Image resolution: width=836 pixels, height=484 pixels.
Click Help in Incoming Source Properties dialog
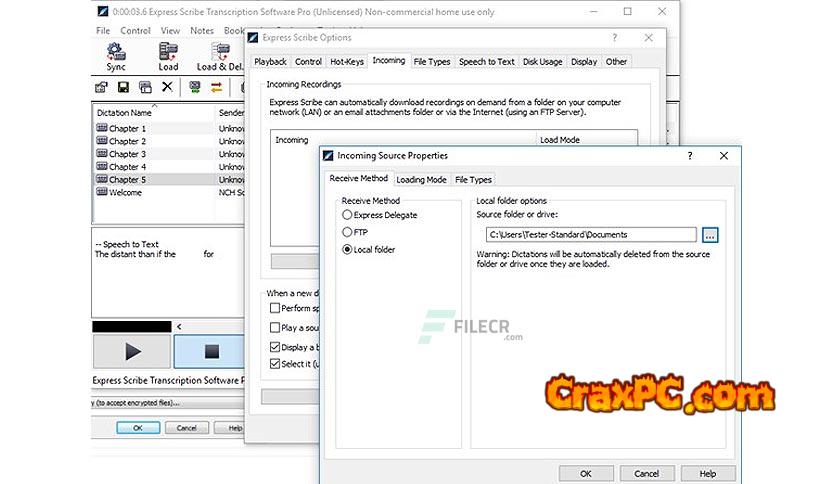tap(708, 473)
